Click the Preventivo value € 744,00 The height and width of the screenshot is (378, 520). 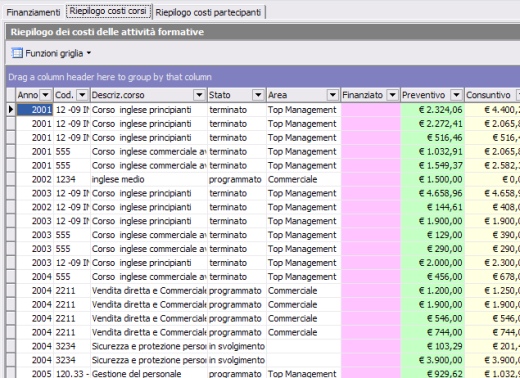pos(433,332)
